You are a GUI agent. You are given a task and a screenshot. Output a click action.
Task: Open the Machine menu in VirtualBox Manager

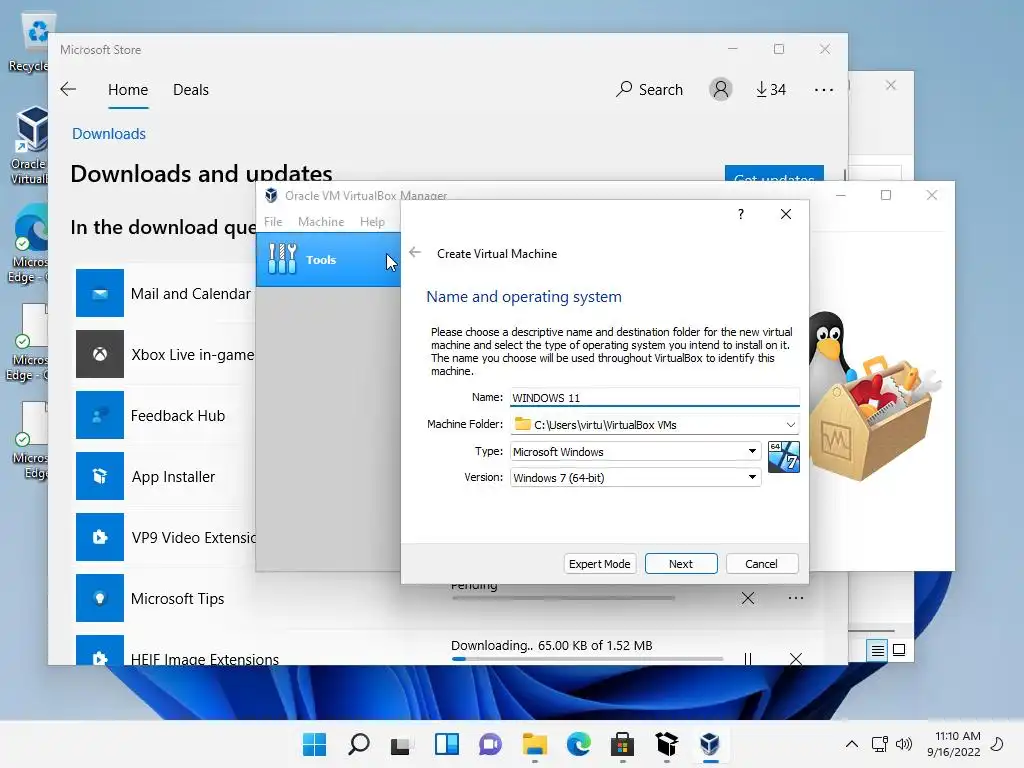pos(321,221)
